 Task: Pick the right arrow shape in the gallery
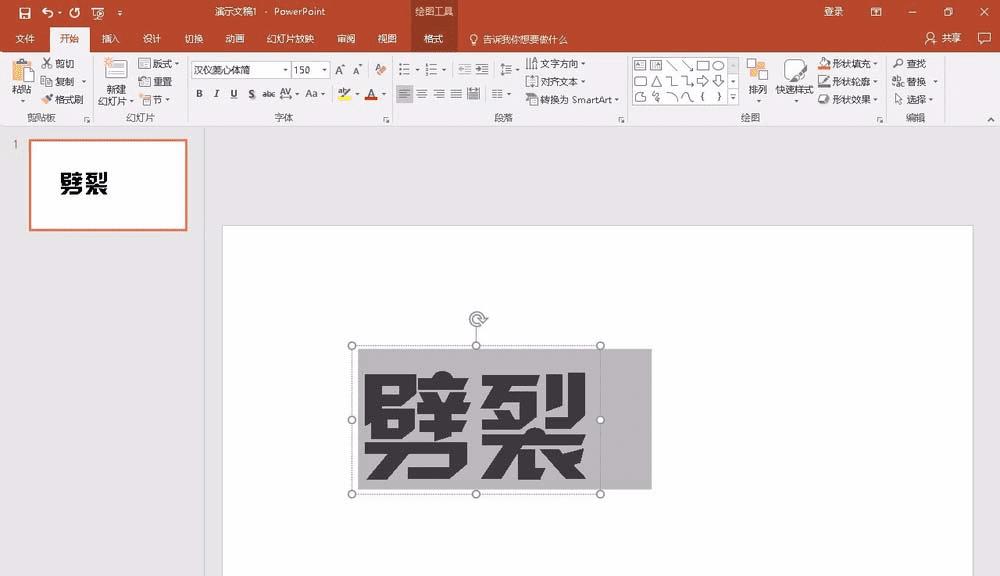coord(702,81)
